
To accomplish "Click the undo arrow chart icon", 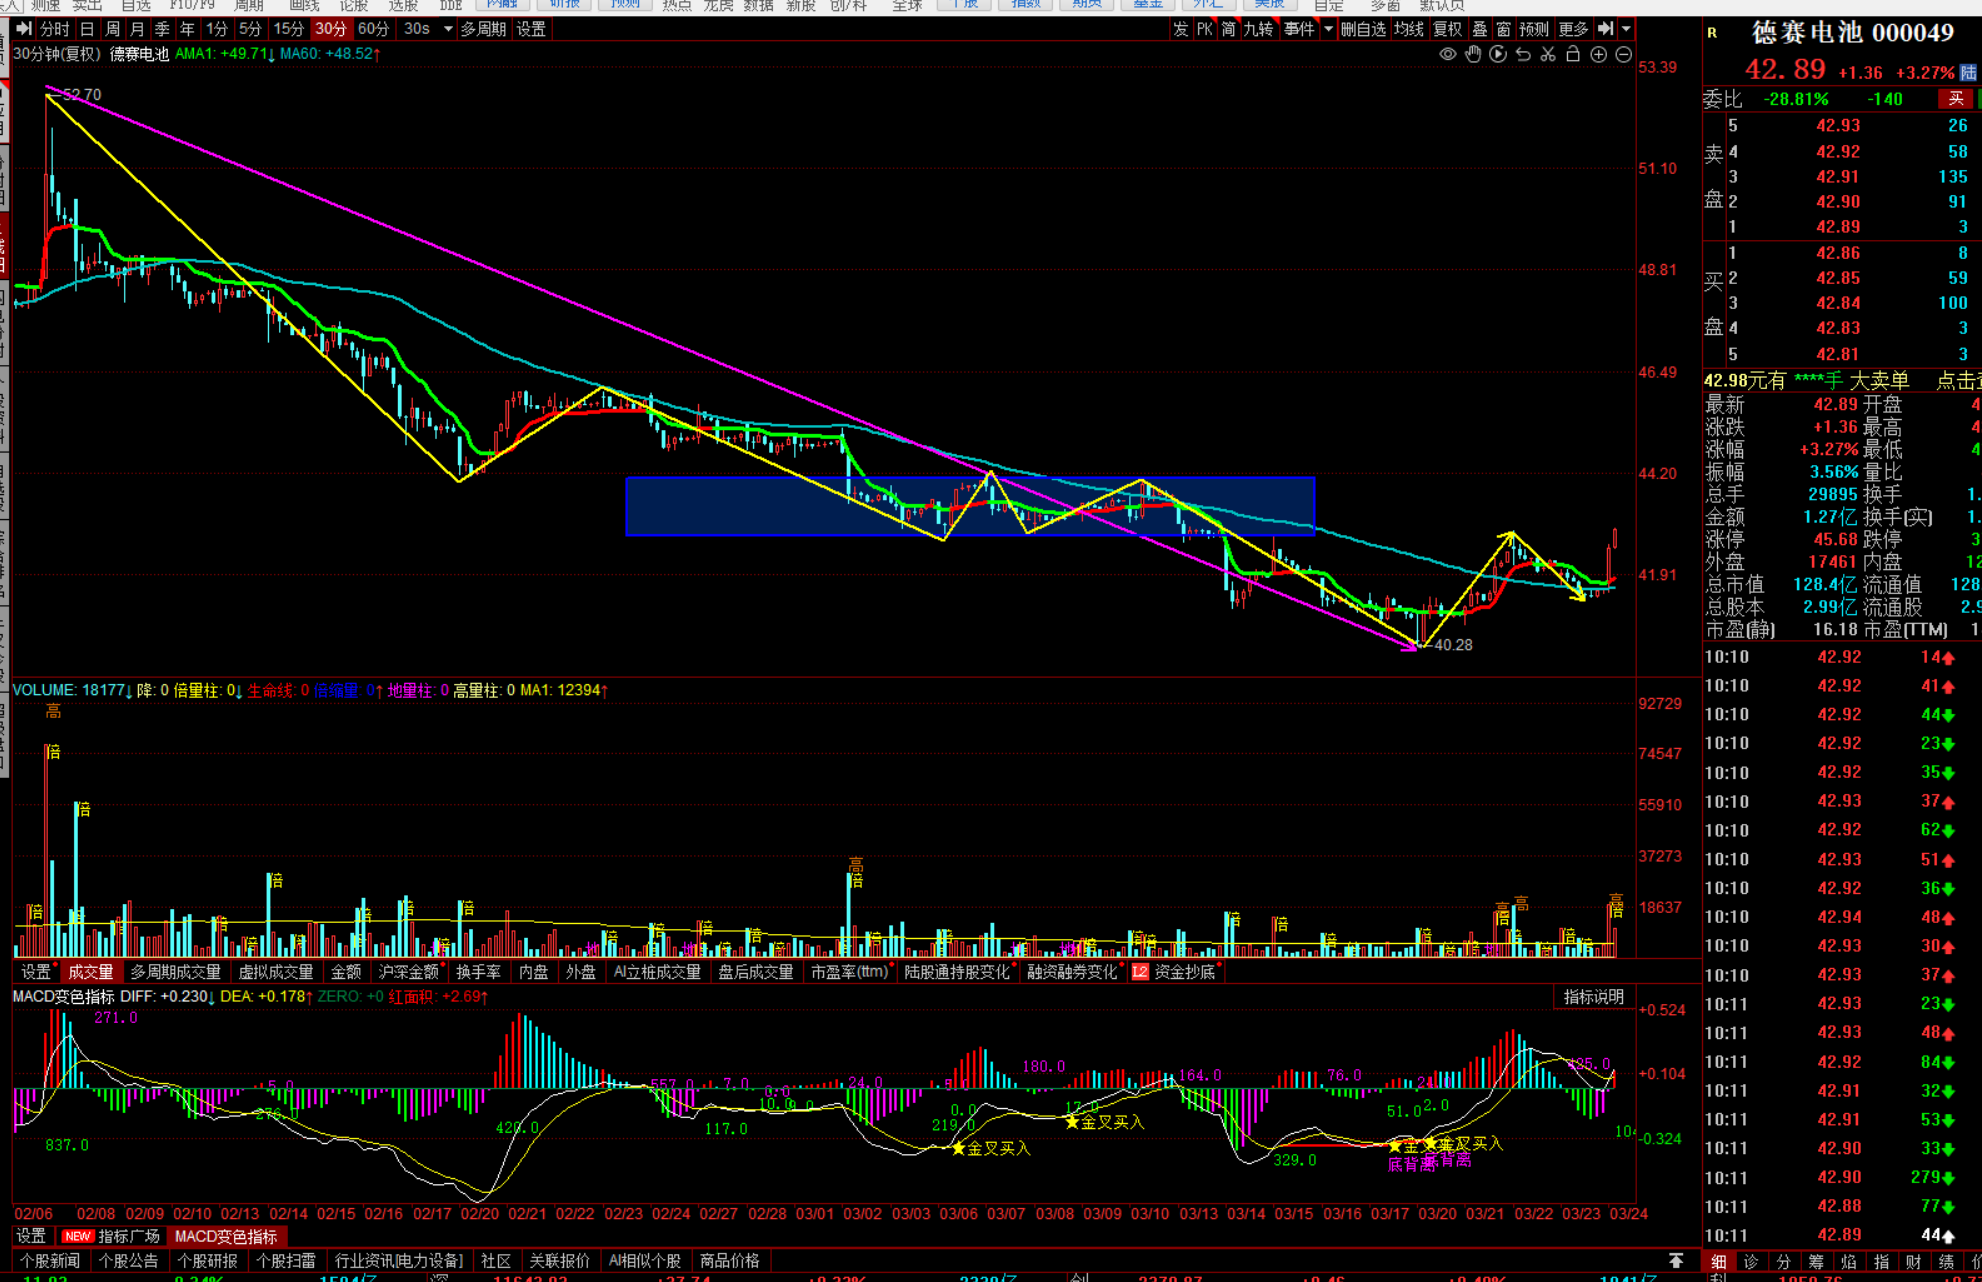I will point(1523,55).
